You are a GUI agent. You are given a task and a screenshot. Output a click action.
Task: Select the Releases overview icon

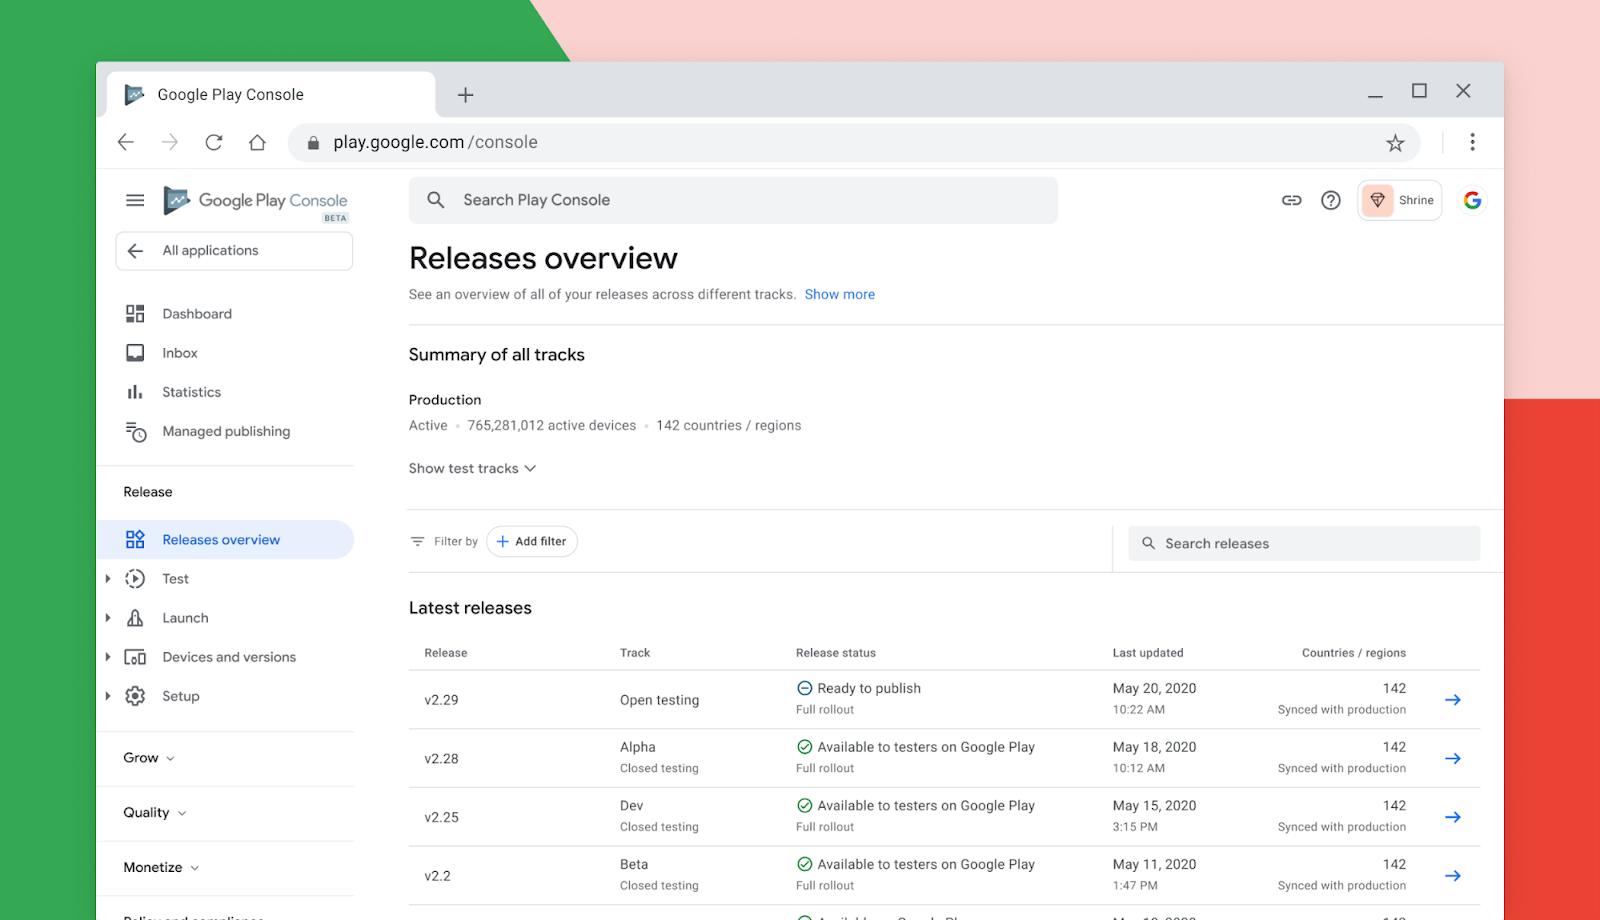pyautogui.click(x=135, y=539)
